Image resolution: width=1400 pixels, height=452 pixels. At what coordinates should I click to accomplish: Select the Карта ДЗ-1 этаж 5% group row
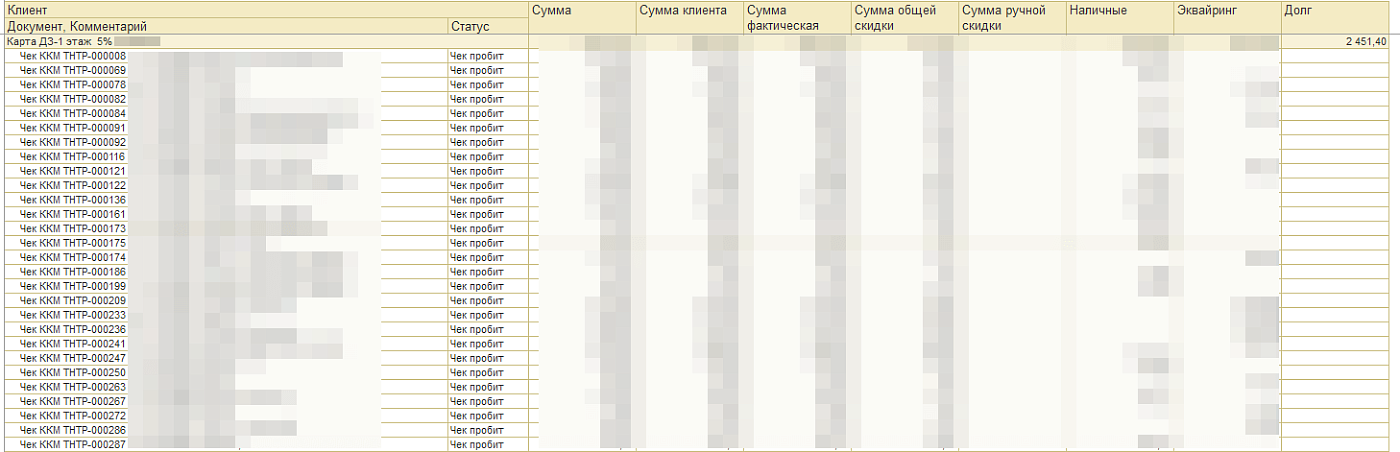58,42
